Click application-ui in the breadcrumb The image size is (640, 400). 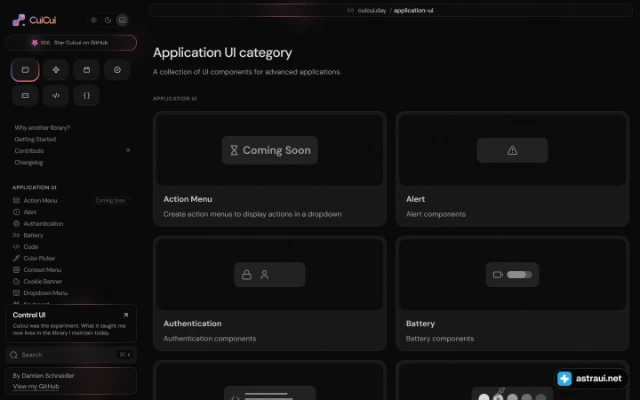point(413,10)
